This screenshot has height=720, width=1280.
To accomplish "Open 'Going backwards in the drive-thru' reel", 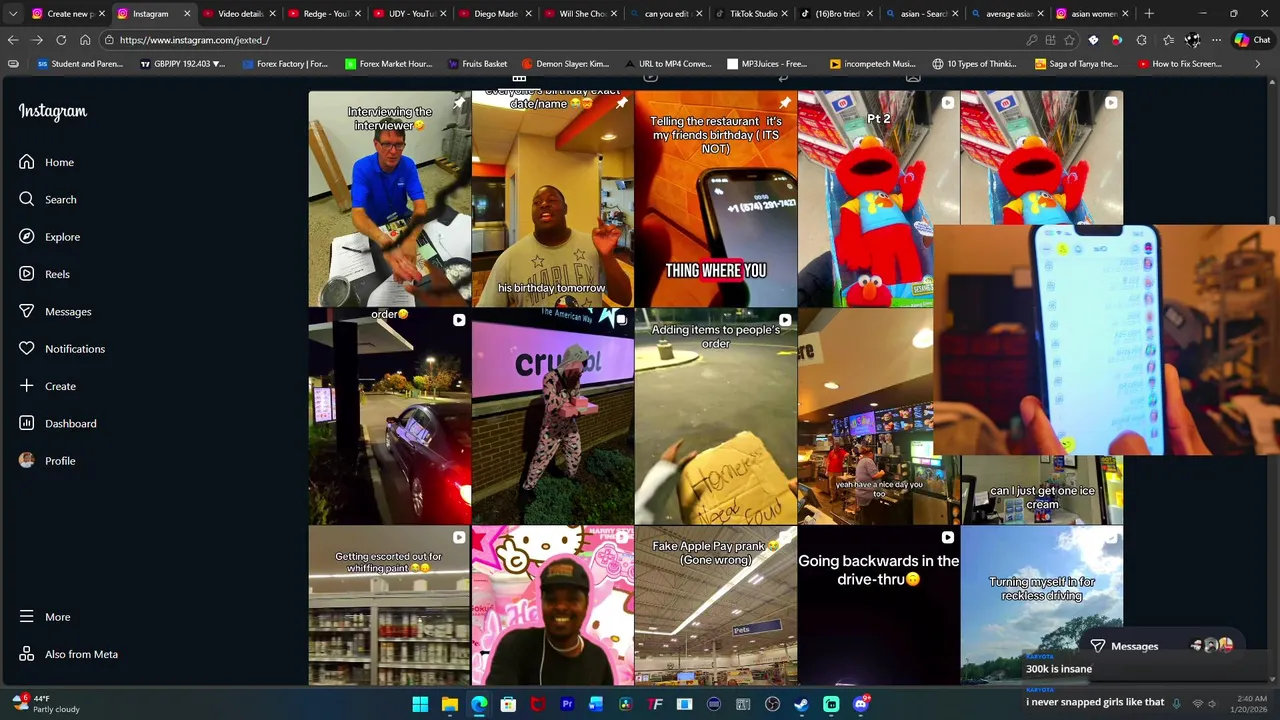I will (878, 606).
